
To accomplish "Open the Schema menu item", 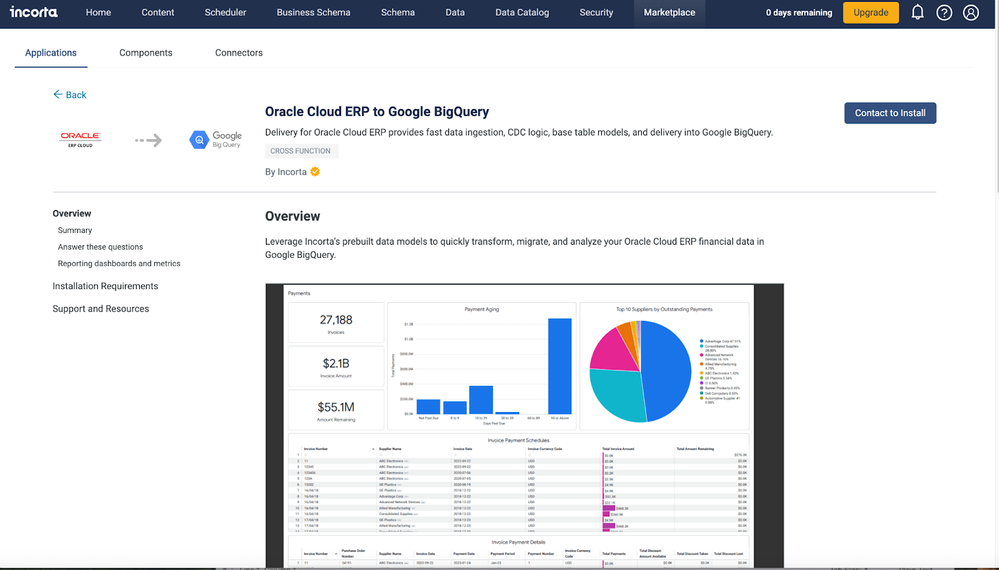I will tap(398, 12).
